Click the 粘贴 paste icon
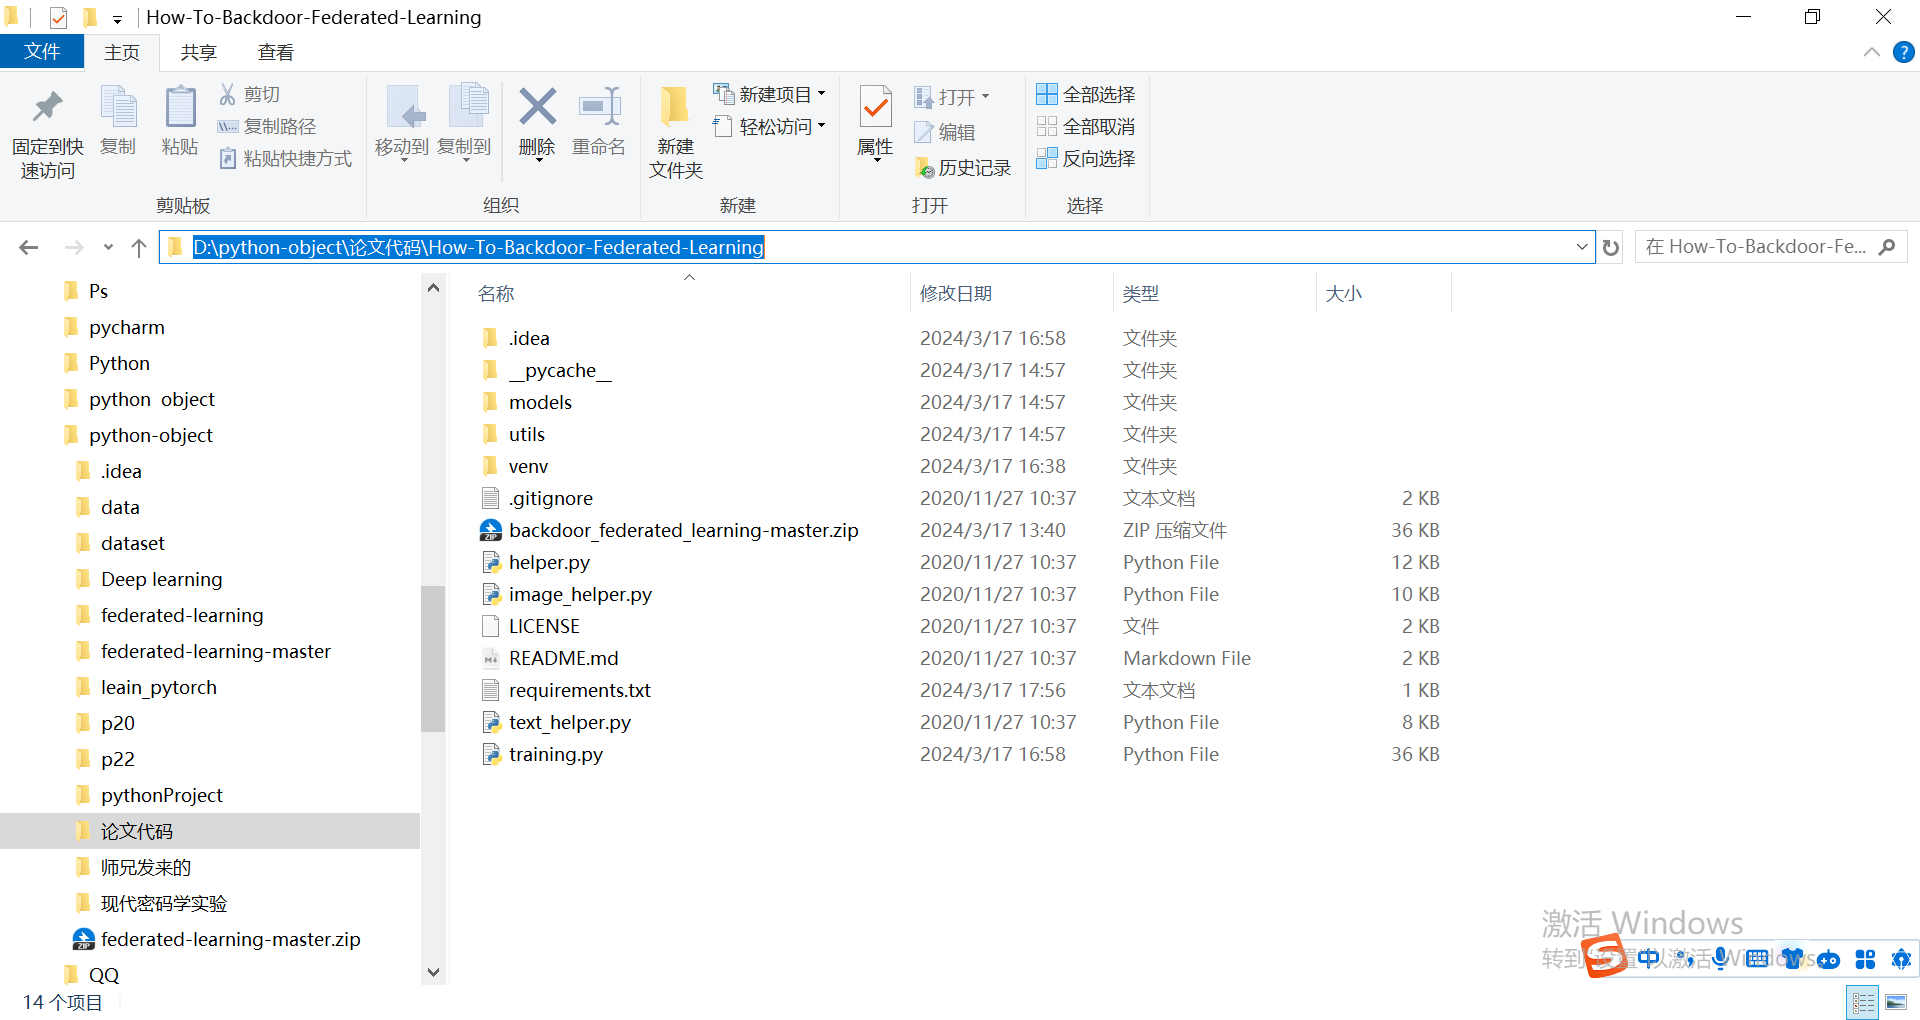Screen dimensions: 1920x1020 180,107
